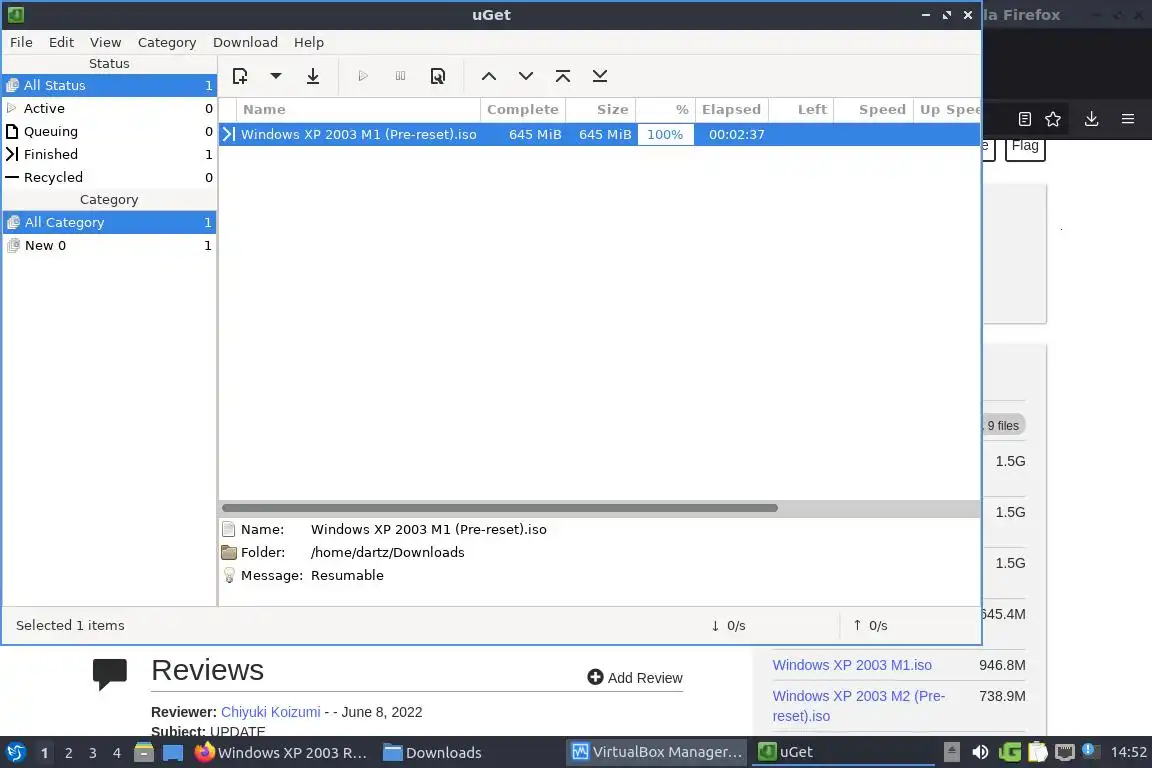Sort by Elapsed column header
Image resolution: width=1152 pixels, height=768 pixels.
click(x=731, y=110)
